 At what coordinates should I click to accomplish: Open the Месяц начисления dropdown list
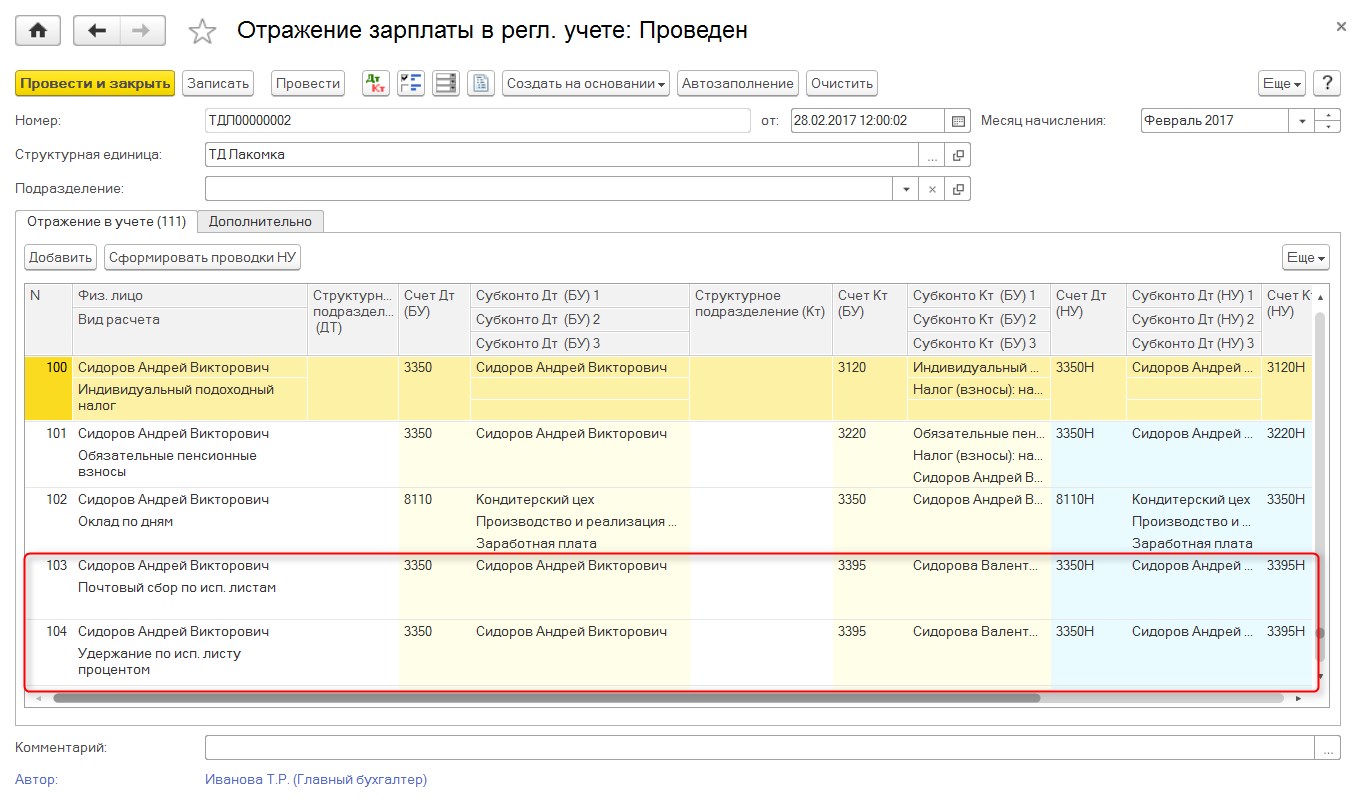pos(1302,121)
